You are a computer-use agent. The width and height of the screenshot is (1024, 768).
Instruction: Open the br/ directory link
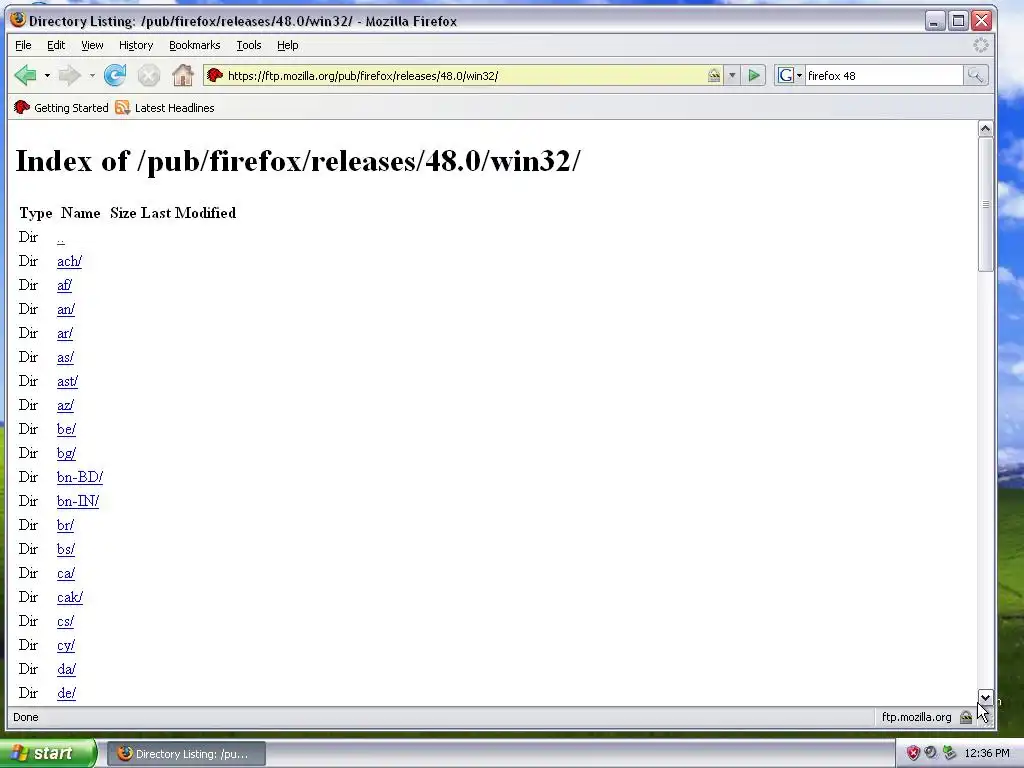pyautogui.click(x=65, y=525)
